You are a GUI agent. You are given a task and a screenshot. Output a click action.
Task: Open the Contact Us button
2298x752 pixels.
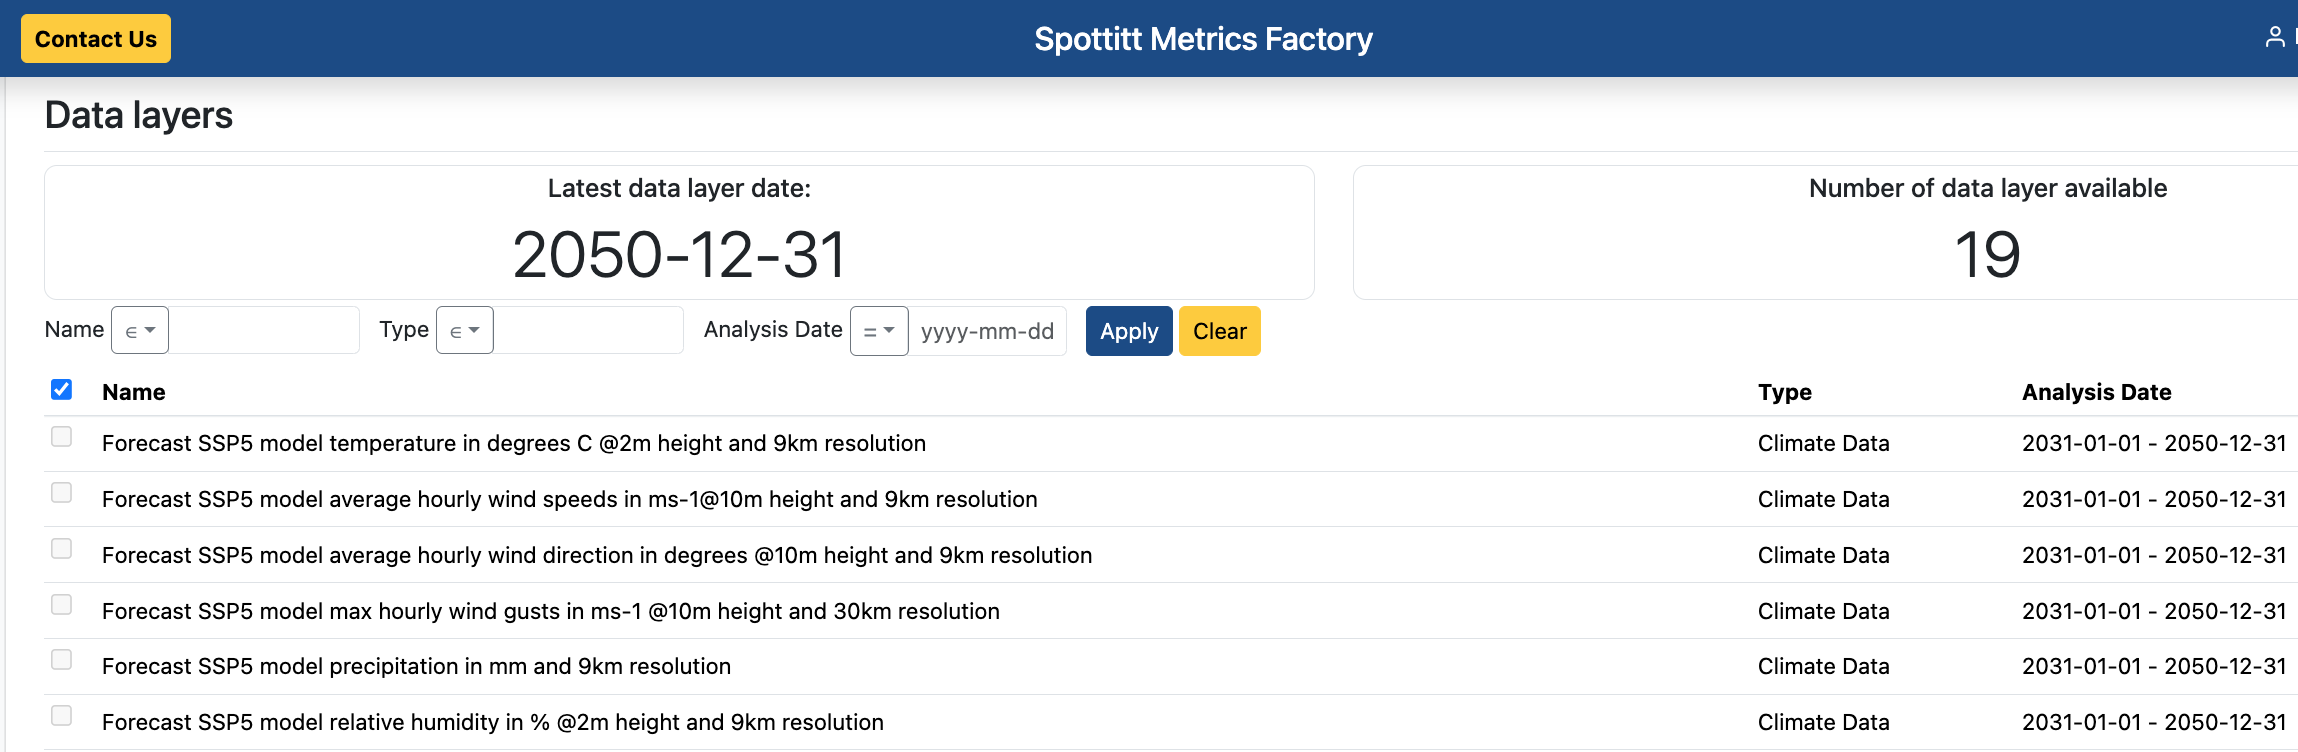tap(96, 39)
